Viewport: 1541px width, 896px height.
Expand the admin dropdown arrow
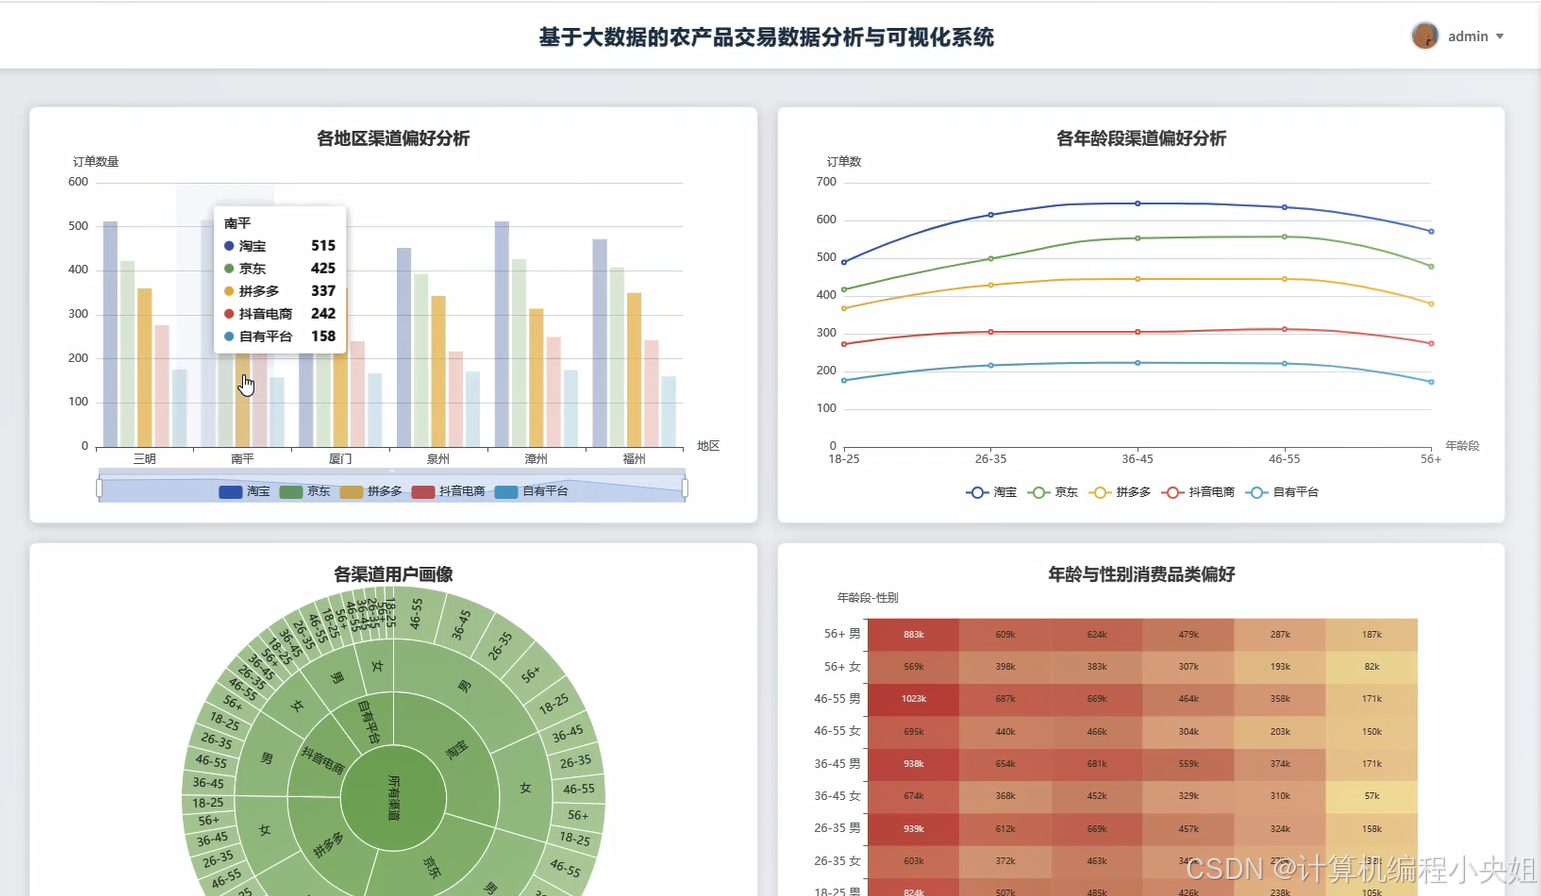1499,37
